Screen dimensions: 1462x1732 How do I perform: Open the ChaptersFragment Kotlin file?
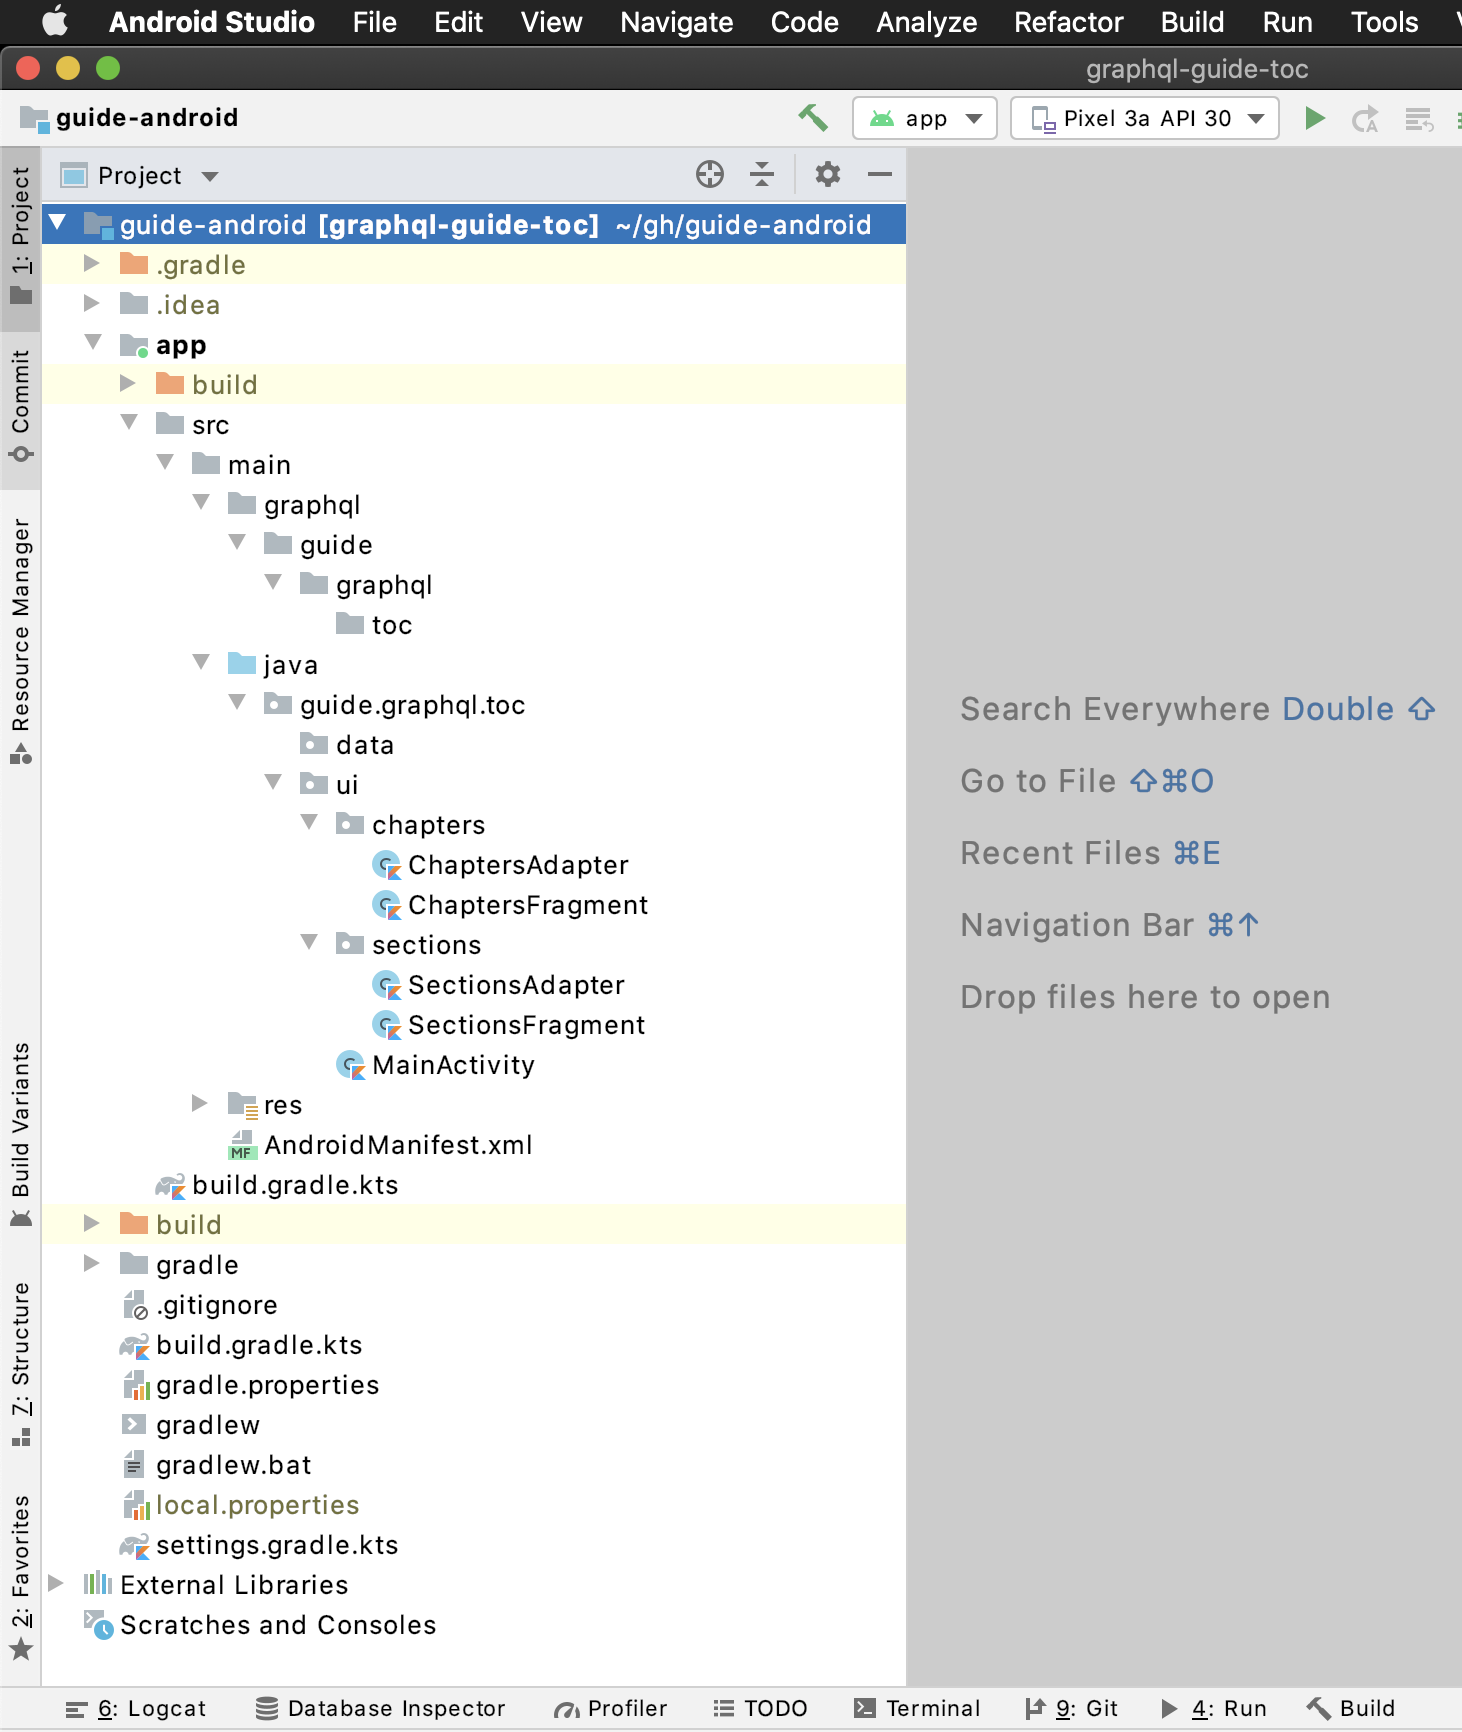pyautogui.click(x=510, y=905)
